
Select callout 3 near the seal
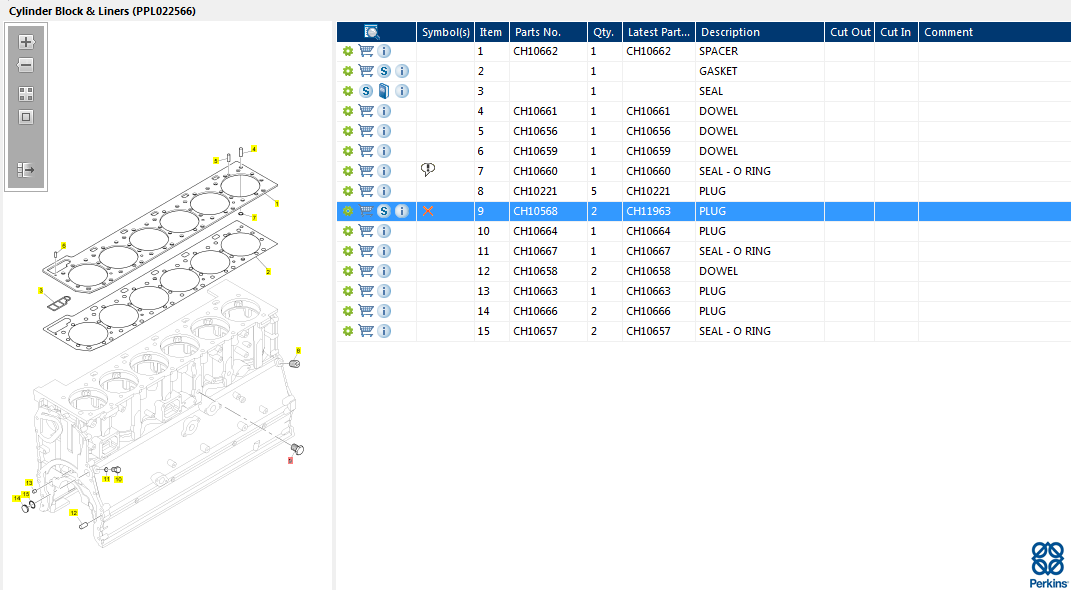[x=41, y=290]
